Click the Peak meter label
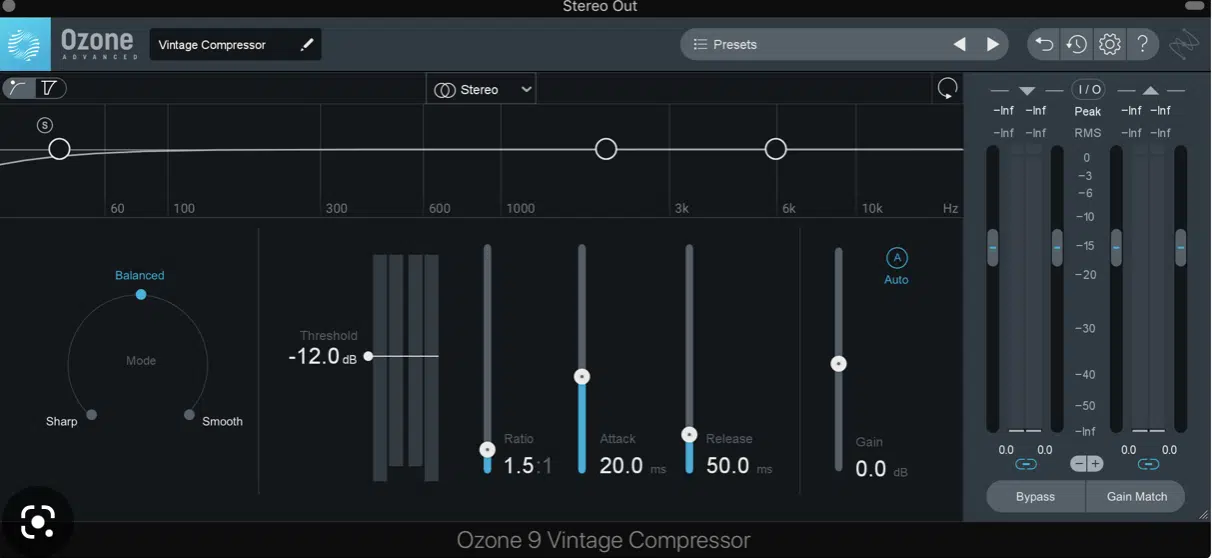 click(1088, 112)
